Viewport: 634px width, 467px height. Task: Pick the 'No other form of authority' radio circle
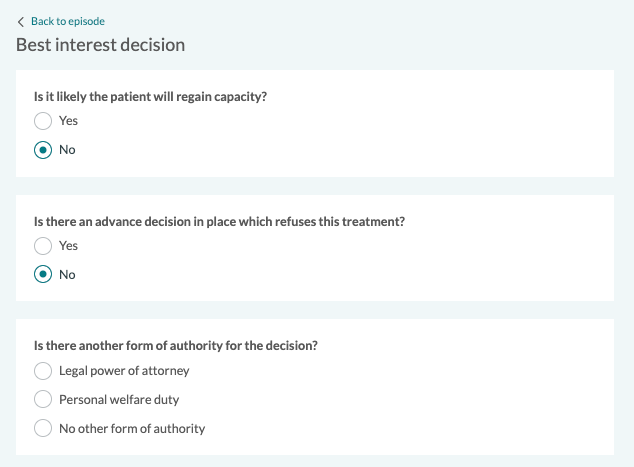click(43, 429)
